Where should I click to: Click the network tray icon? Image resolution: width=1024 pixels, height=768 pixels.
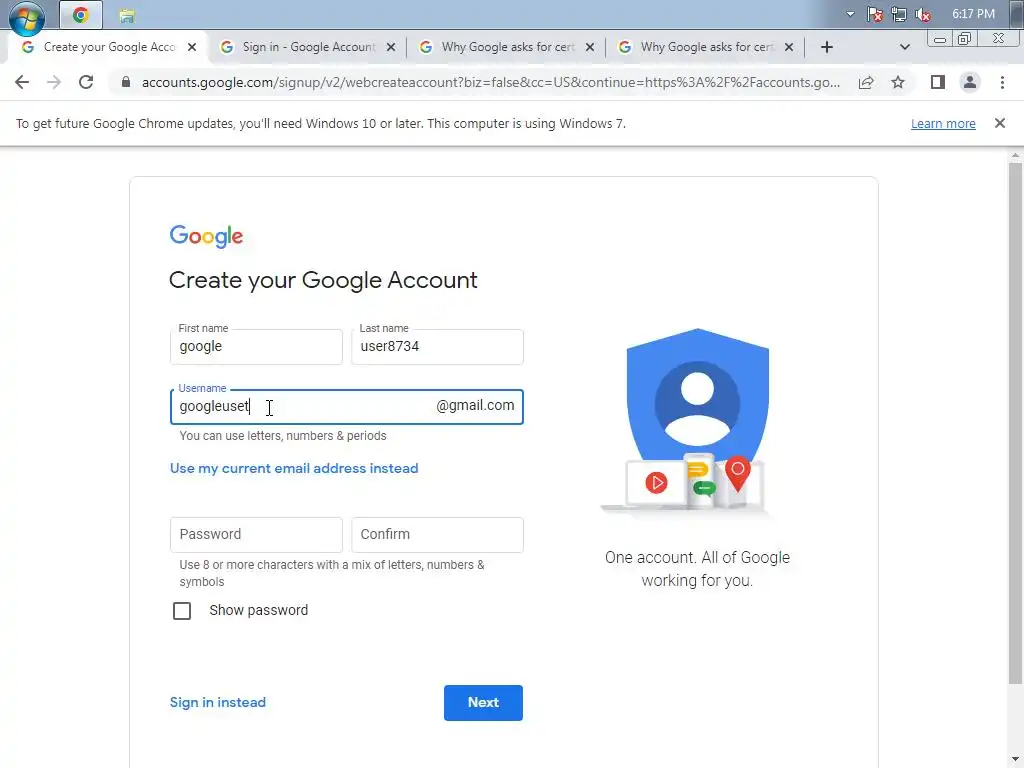tap(899, 14)
